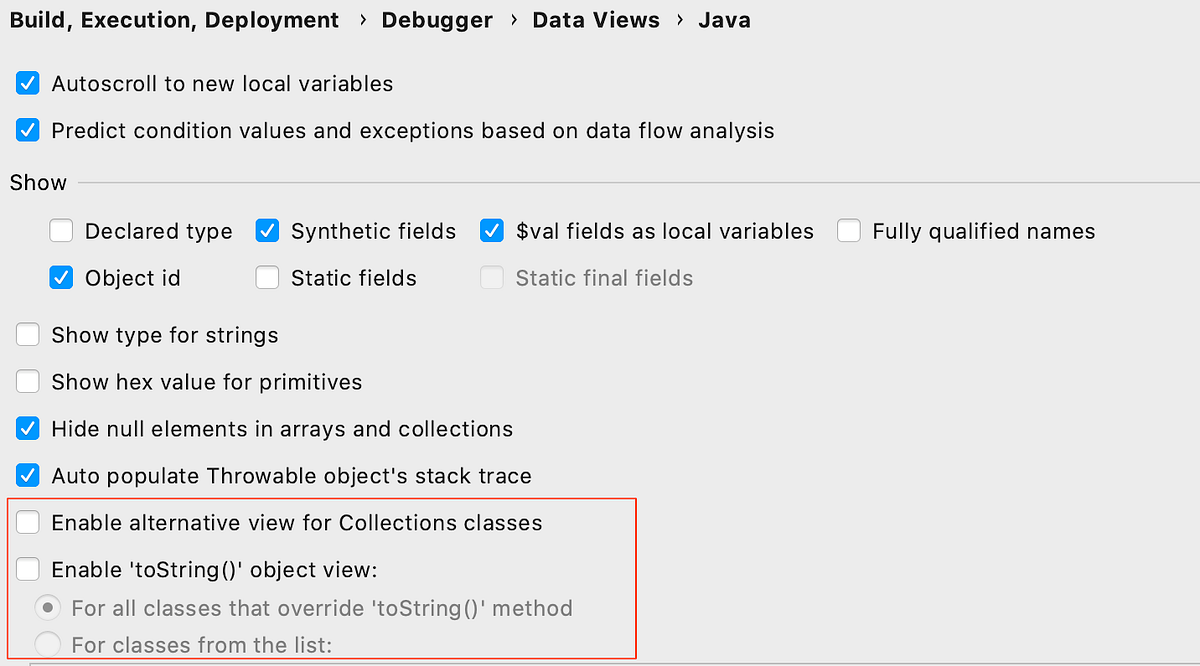Screen dimensions: 1200x666
Task: Disable 'Hide null elements in arrays and collections'
Action: (27, 428)
